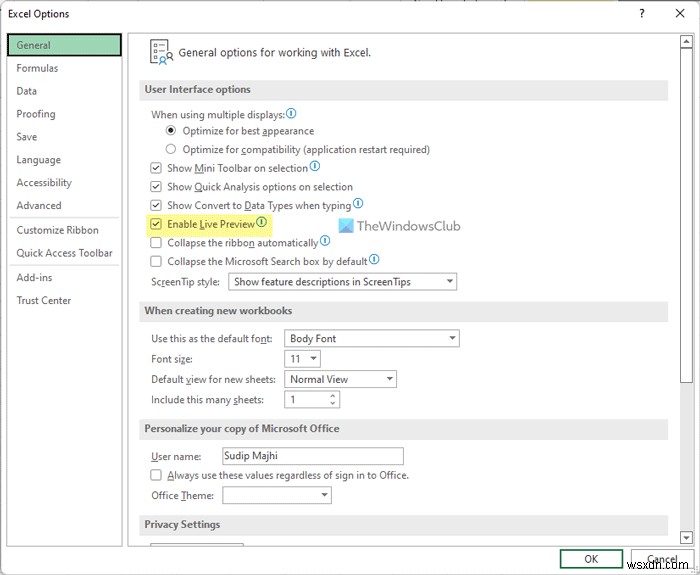Enable Collapse the Microsoft Search box
Screen dimensions: 700x575
coord(156,261)
